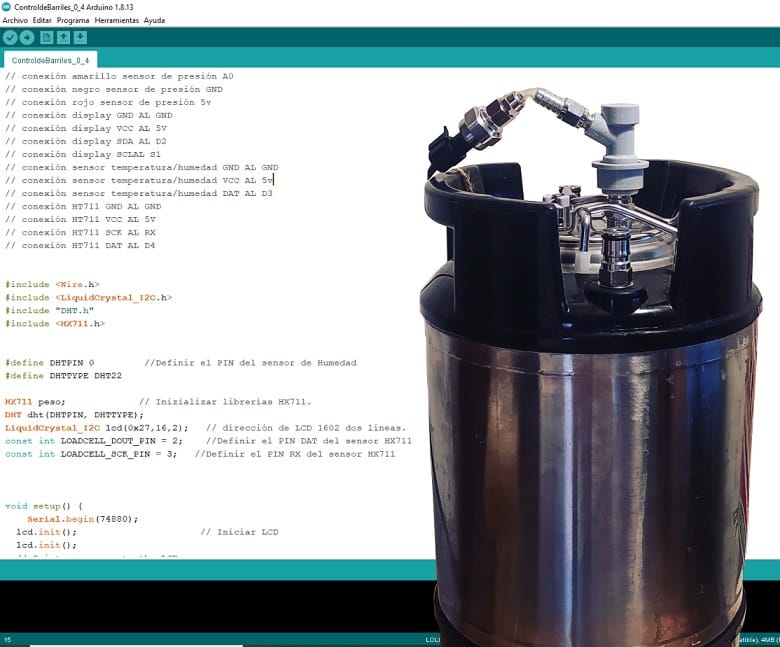This screenshot has height=647, width=780.
Task: Click the Arduino logo in title bar
Action: click(8, 7)
